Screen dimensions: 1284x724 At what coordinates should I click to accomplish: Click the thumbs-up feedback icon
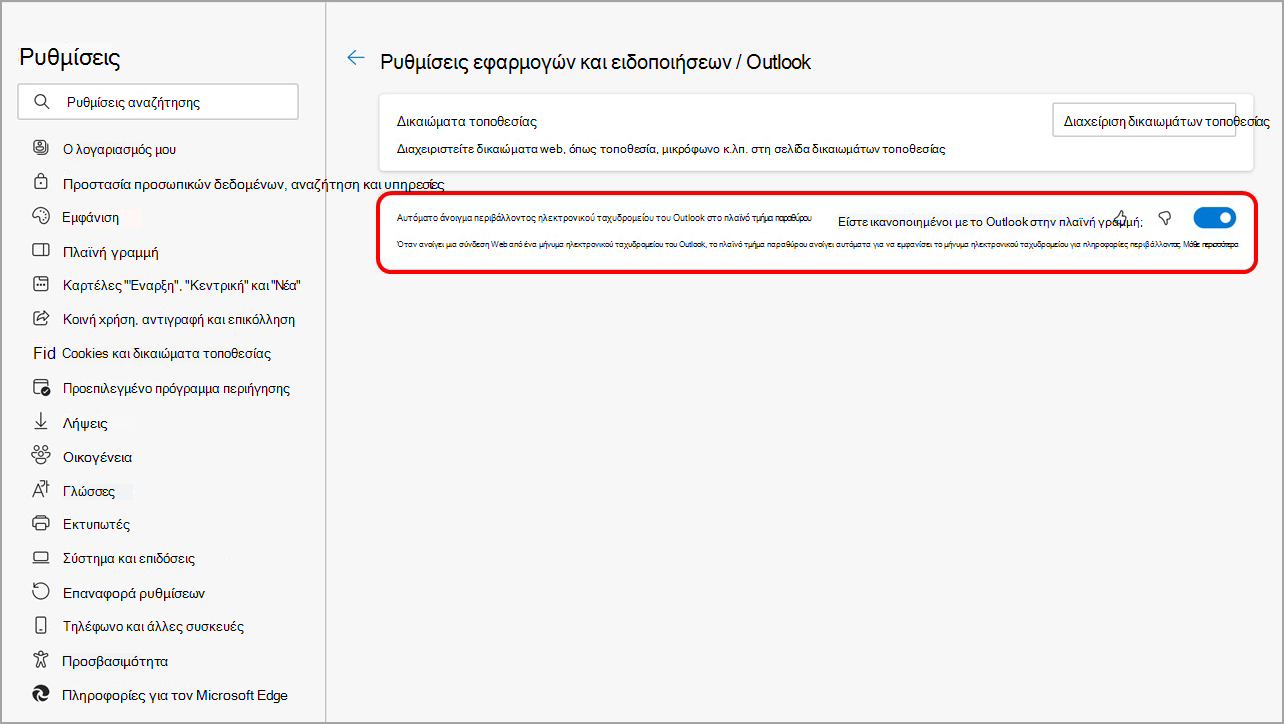pos(1121,218)
